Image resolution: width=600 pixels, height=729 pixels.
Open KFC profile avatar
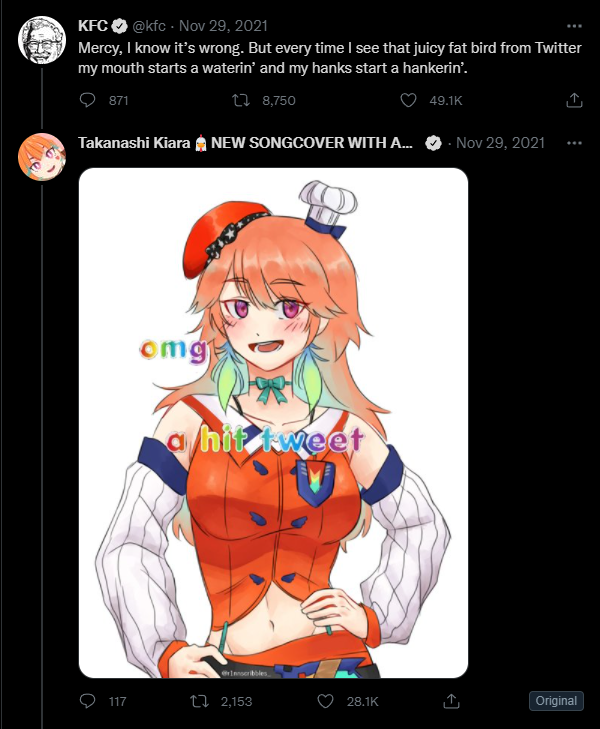42,40
